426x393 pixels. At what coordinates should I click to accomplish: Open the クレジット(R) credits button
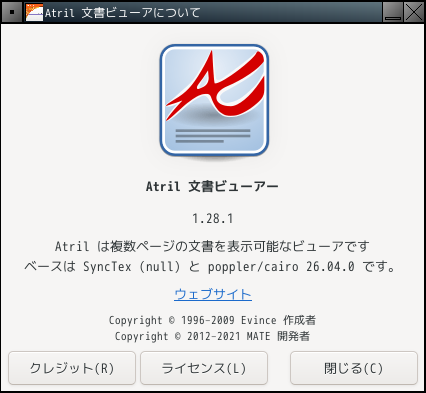coord(72,368)
